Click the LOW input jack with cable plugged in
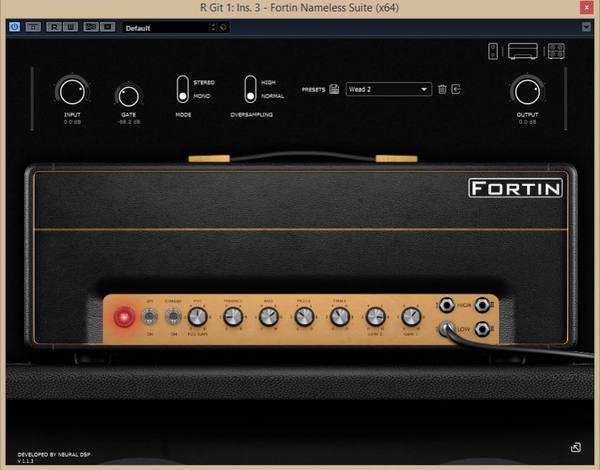The width and height of the screenshot is (600, 470). coord(447,329)
